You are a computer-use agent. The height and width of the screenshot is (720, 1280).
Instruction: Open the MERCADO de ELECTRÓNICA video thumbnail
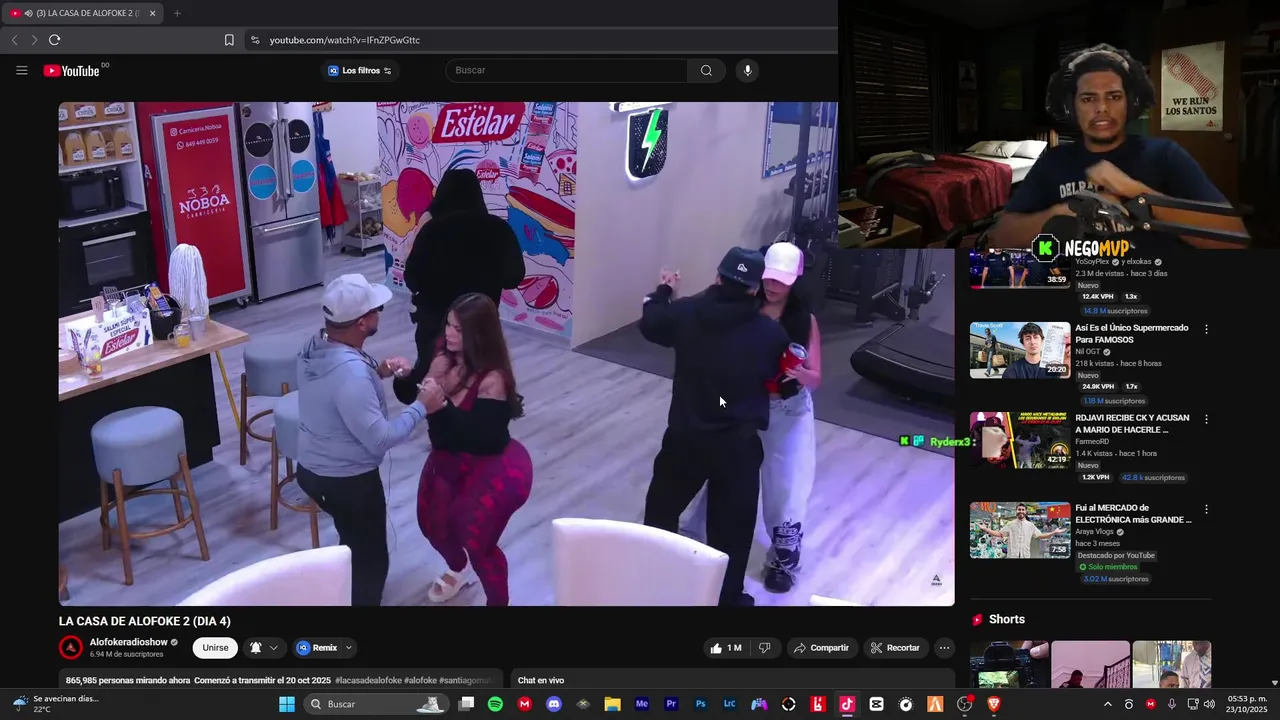pos(1019,530)
